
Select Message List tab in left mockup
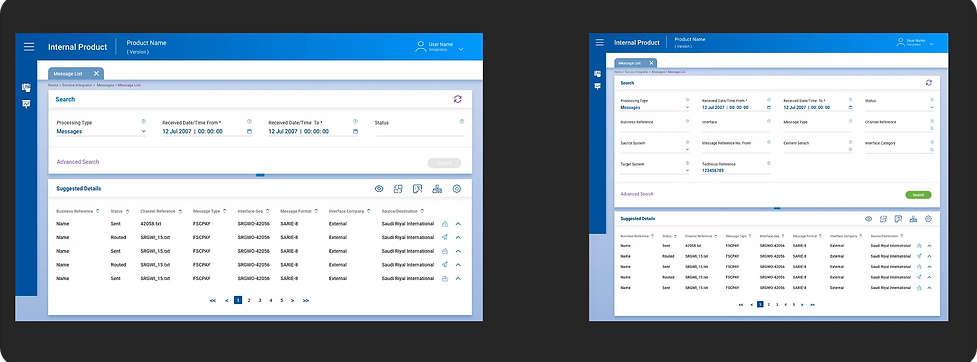click(68, 74)
